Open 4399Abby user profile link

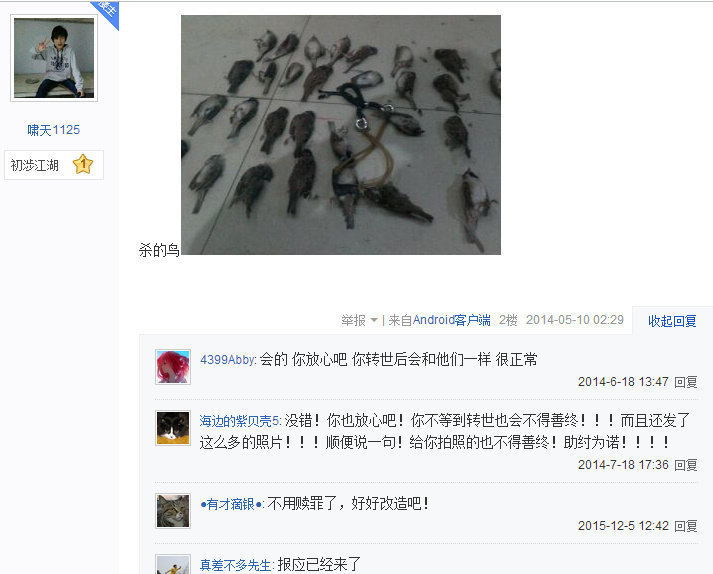[228, 360]
